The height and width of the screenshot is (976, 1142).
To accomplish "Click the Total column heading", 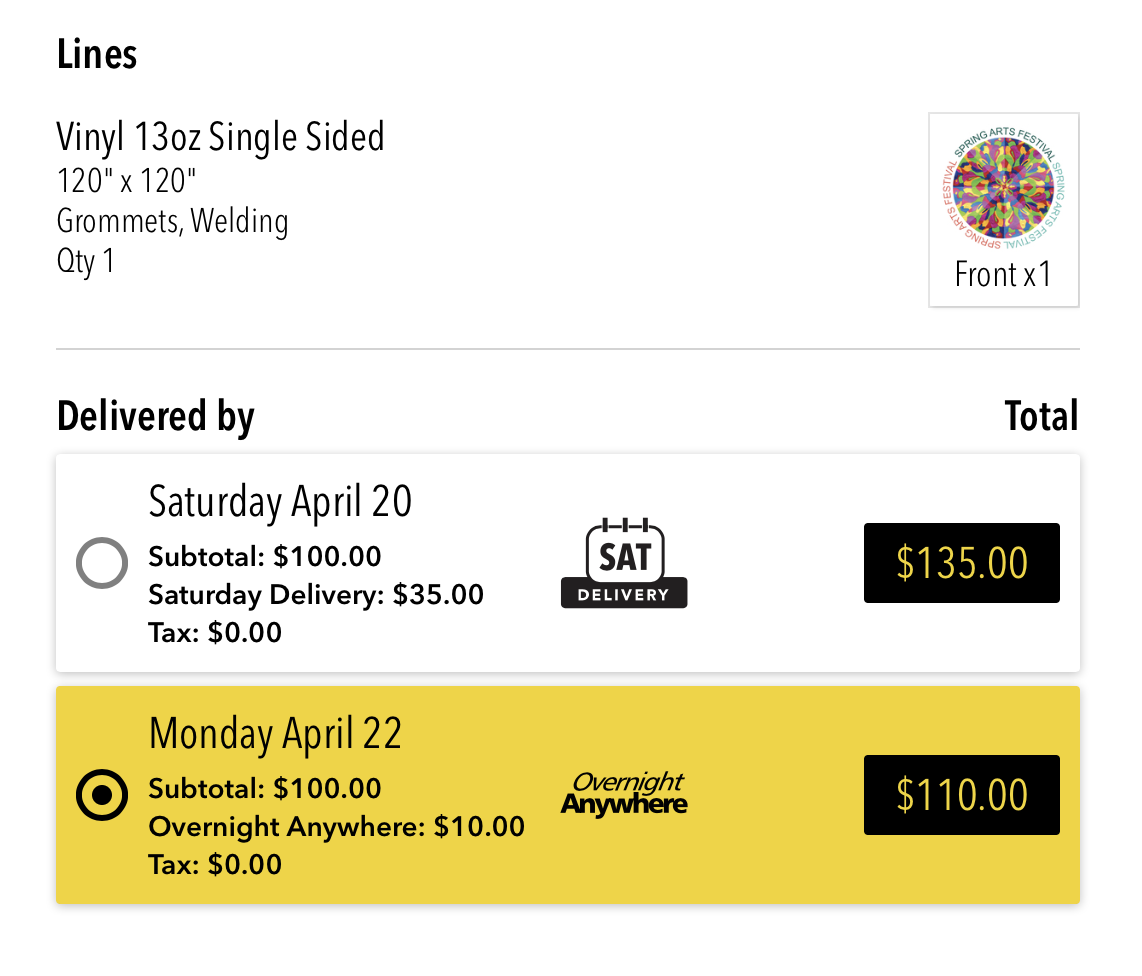I will (x=1041, y=416).
